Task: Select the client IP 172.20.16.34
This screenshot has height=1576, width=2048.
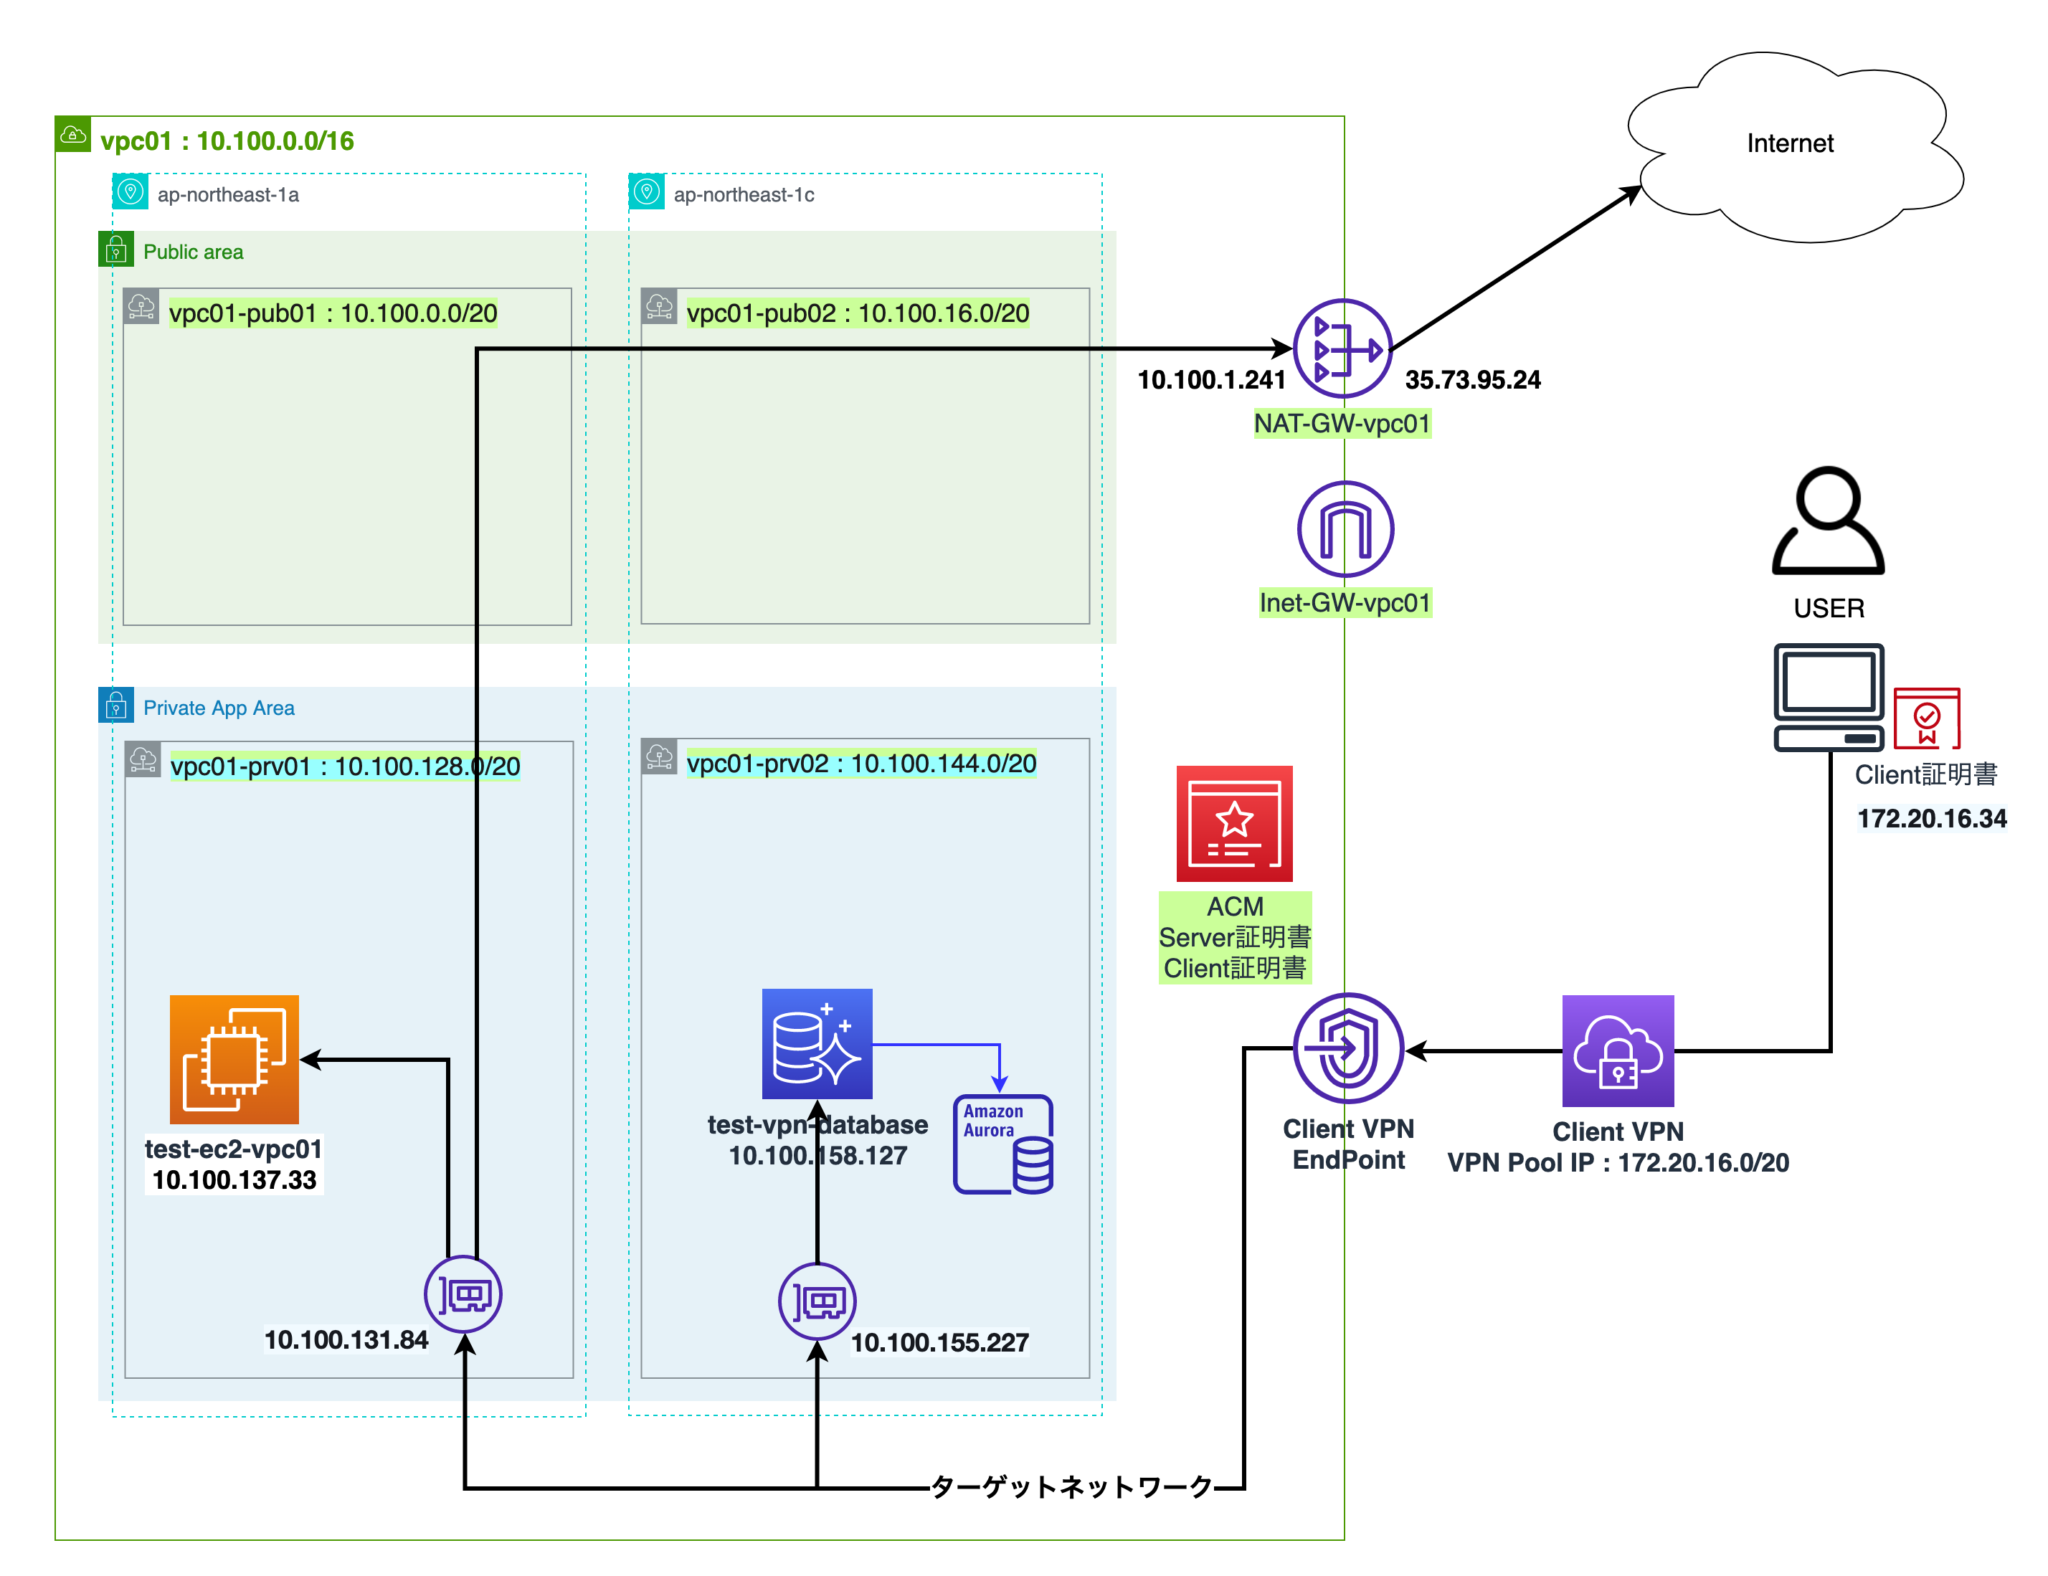Action: pyautogui.click(x=1932, y=819)
